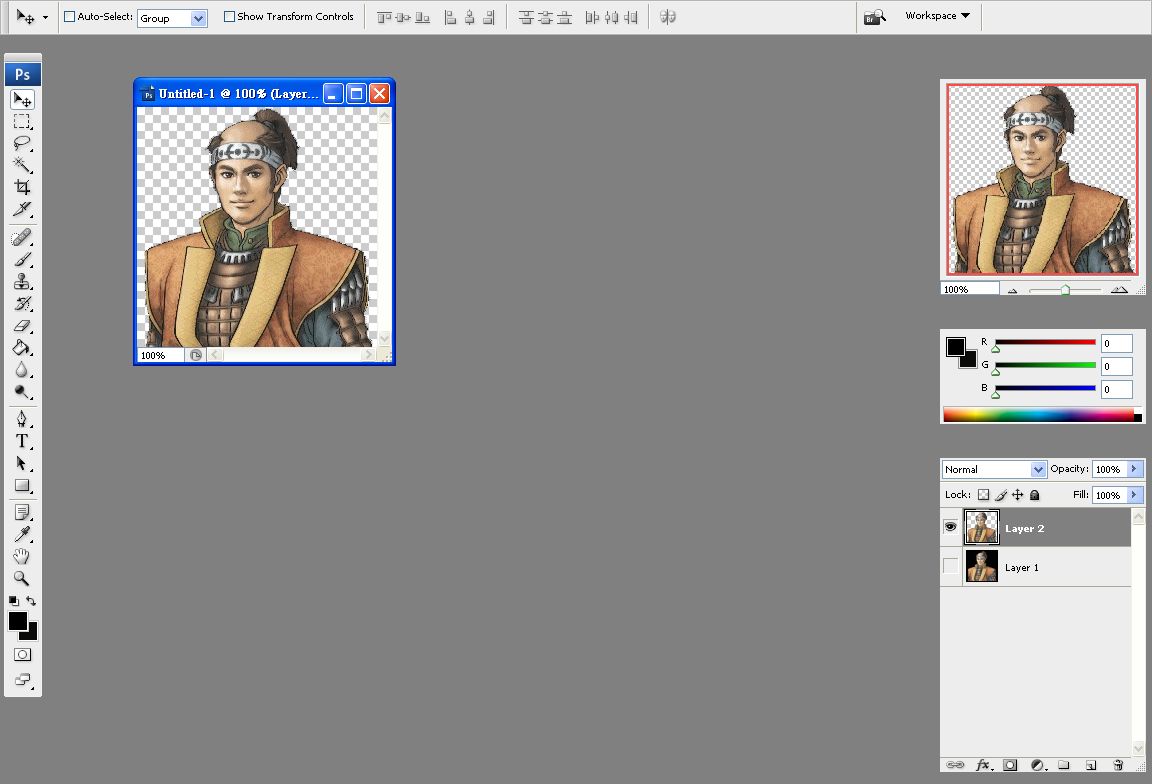Click the Navigator zoom slider handle
Image resolution: width=1152 pixels, height=784 pixels.
tap(1065, 290)
